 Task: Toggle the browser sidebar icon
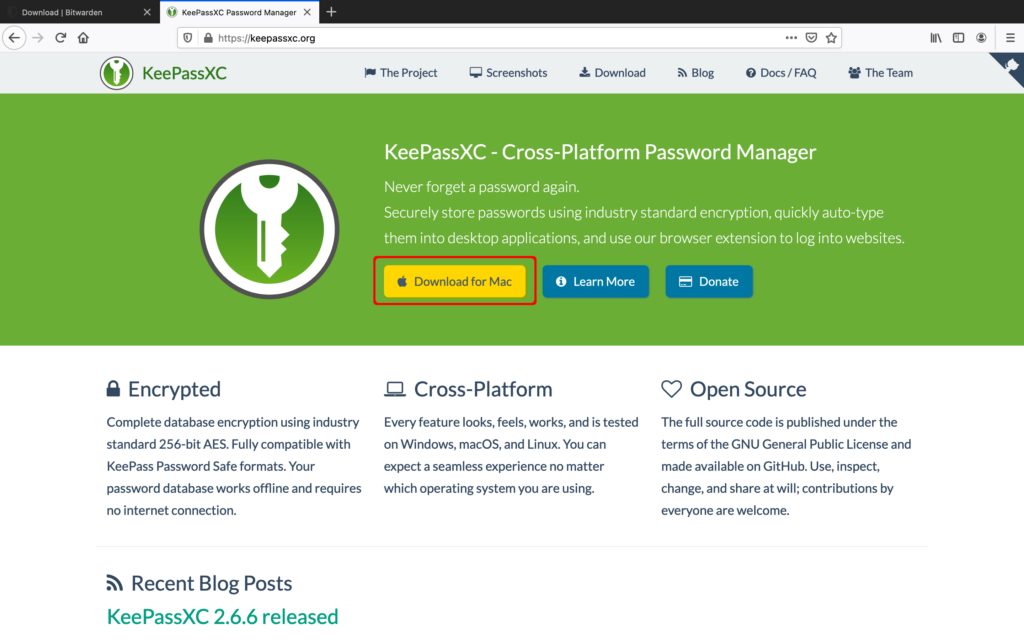pos(958,38)
